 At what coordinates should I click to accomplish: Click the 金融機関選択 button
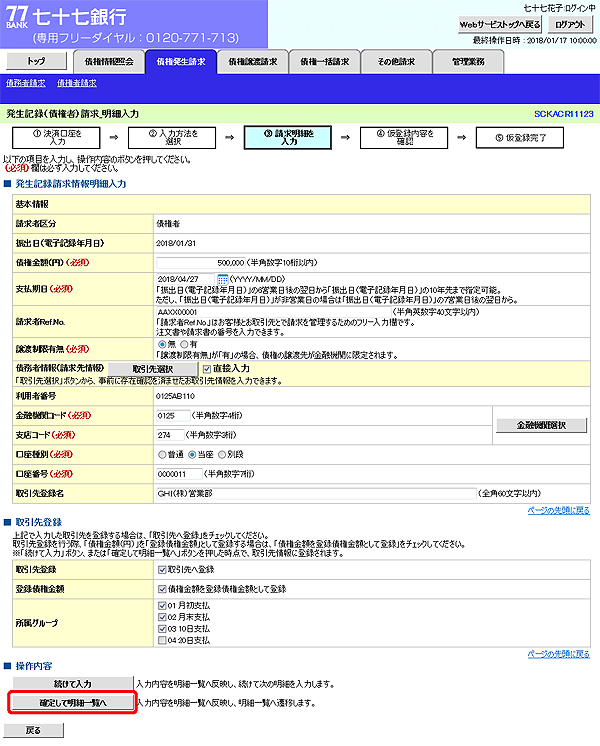pyautogui.click(x=541, y=425)
